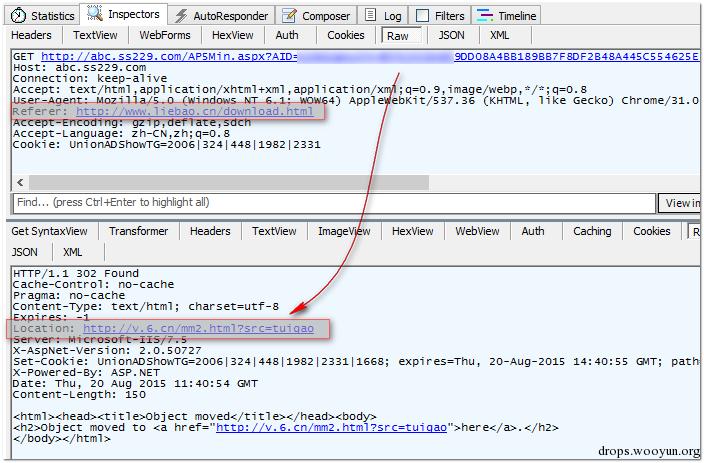
Task: Follow the Location header v.6.cn link
Action: pyautogui.click(x=198, y=329)
